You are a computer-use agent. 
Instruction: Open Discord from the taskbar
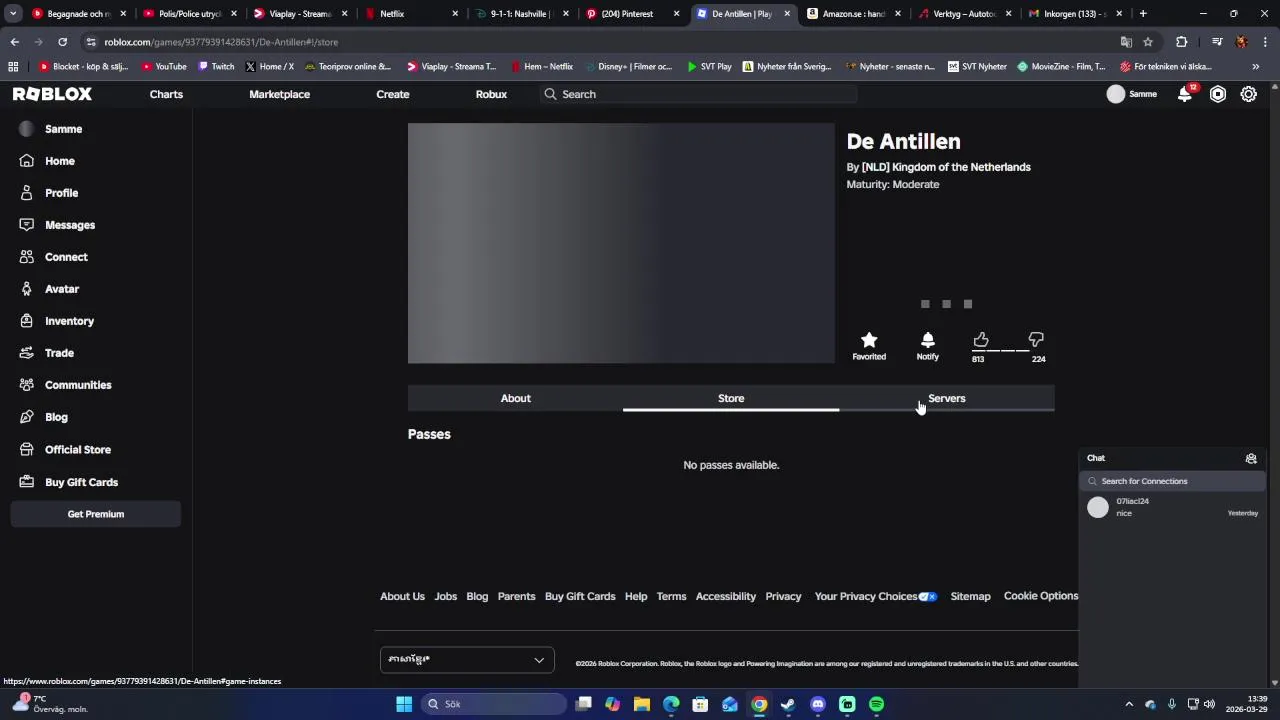point(818,704)
